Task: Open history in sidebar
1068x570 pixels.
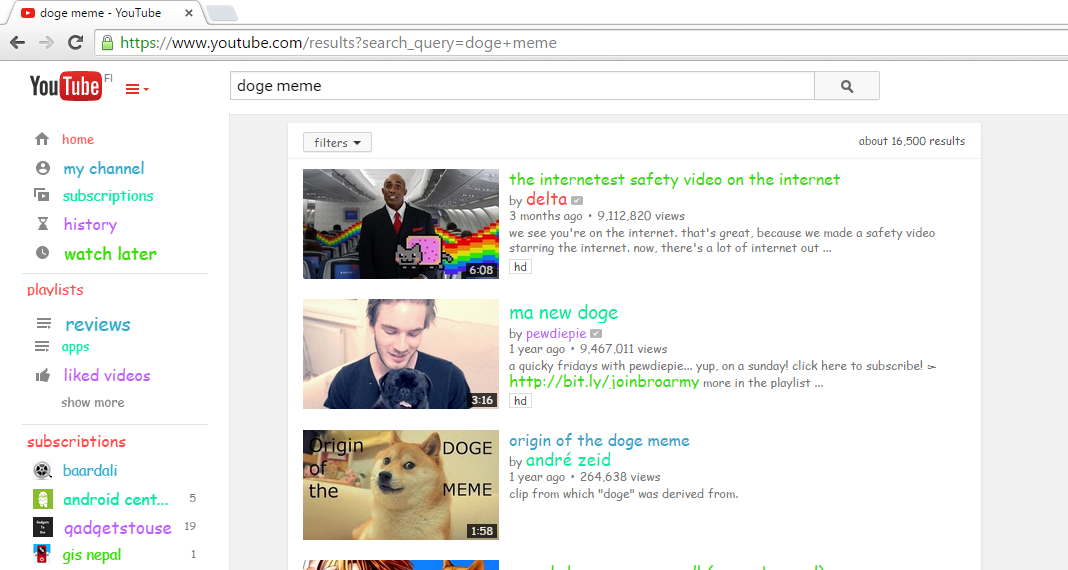Action: tap(90, 224)
